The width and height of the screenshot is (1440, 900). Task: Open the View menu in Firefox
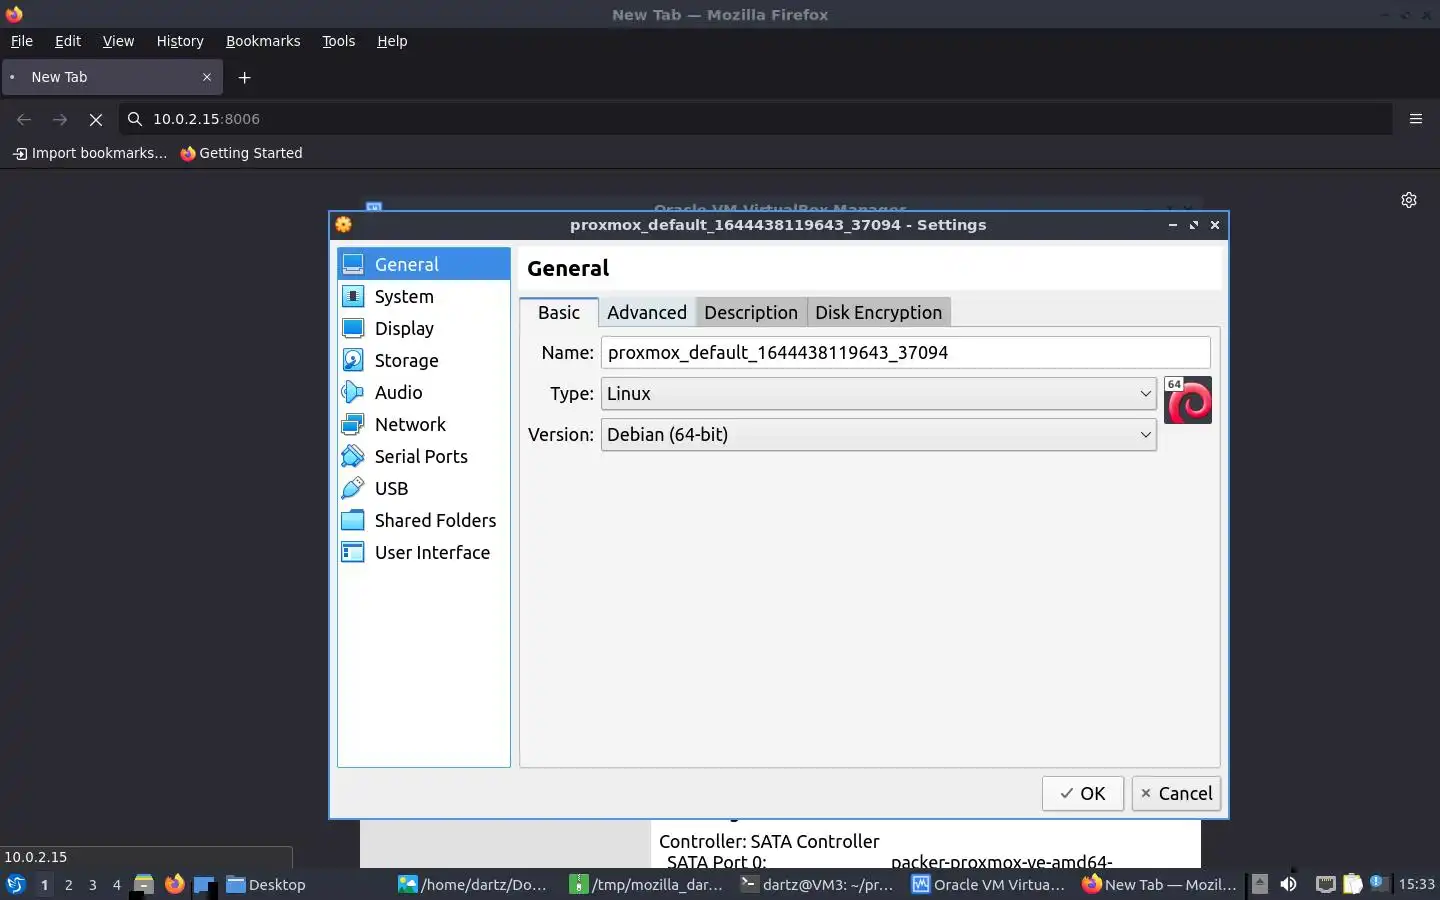tap(118, 41)
